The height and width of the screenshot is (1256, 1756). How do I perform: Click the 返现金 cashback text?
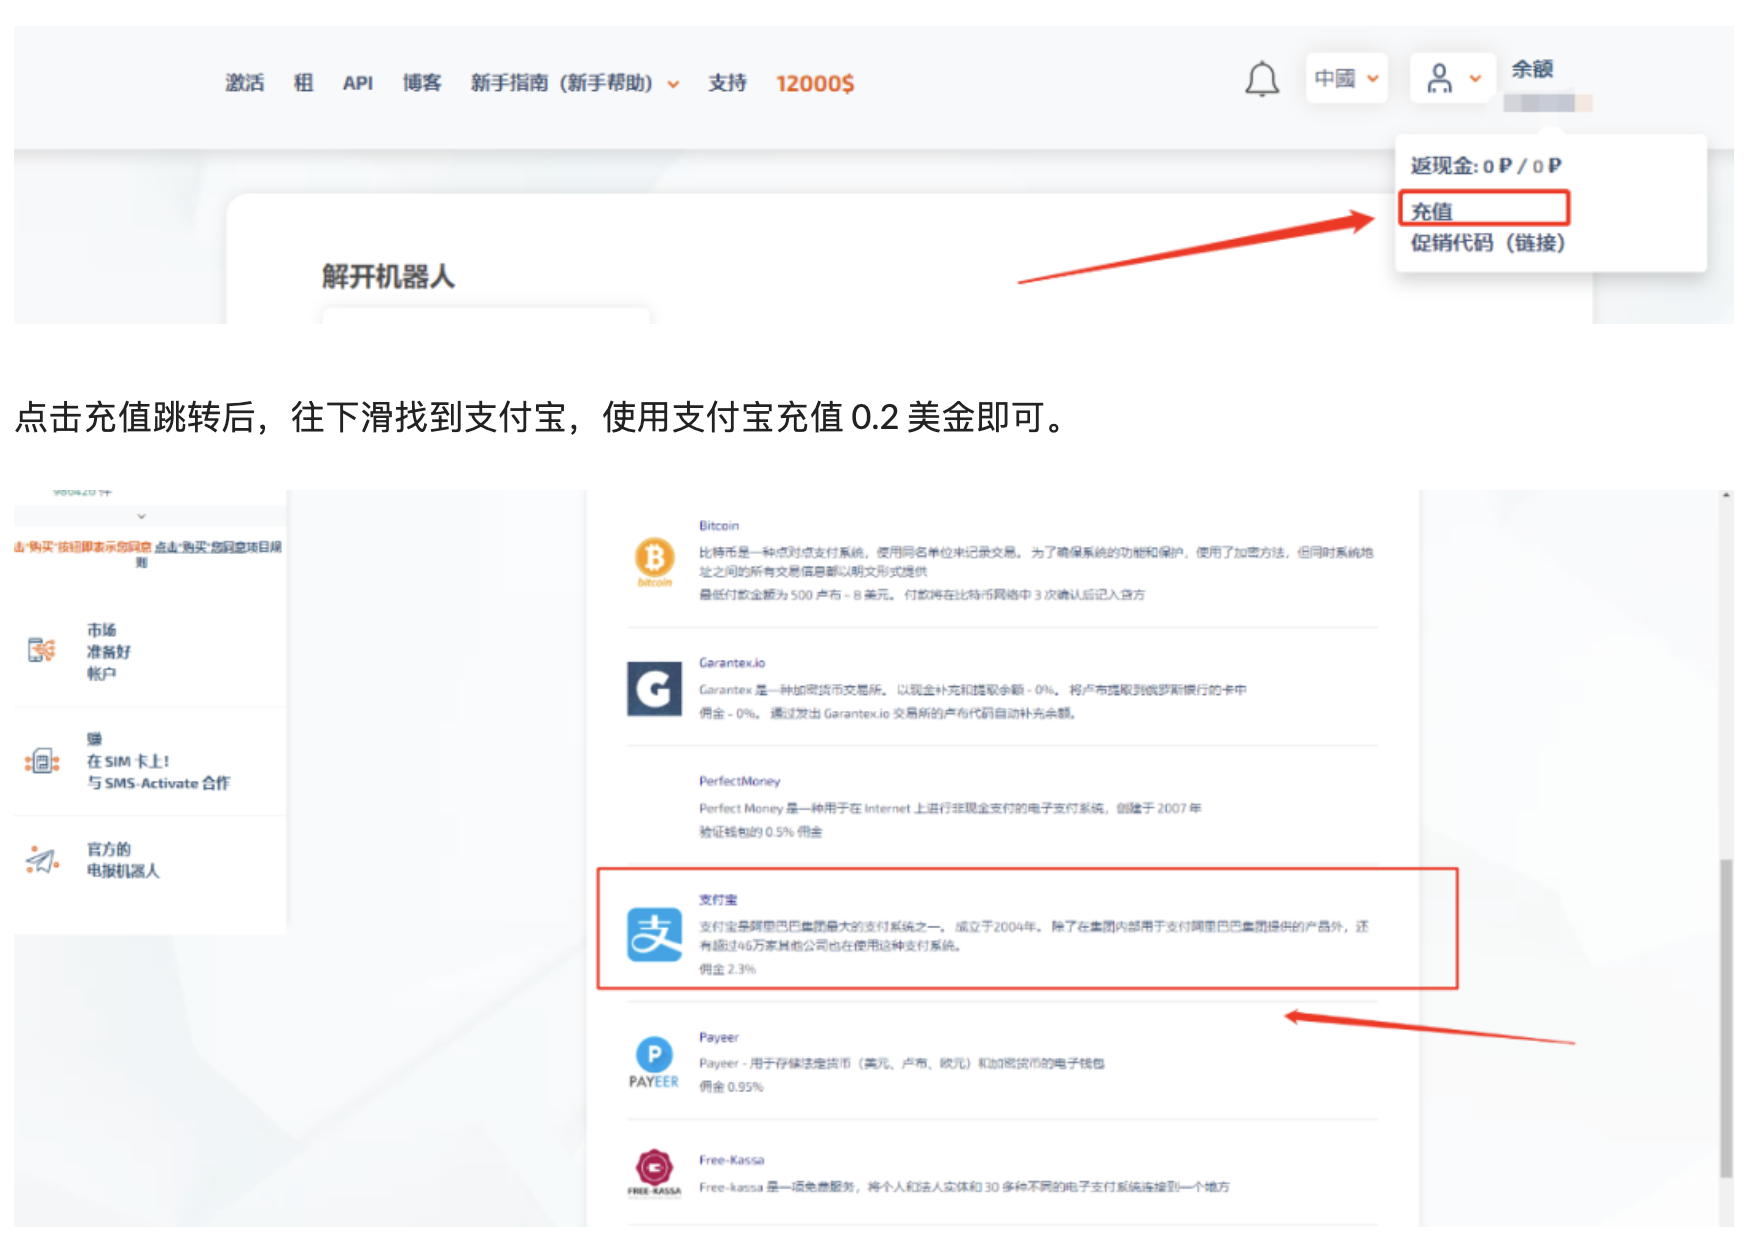[x=1485, y=166]
